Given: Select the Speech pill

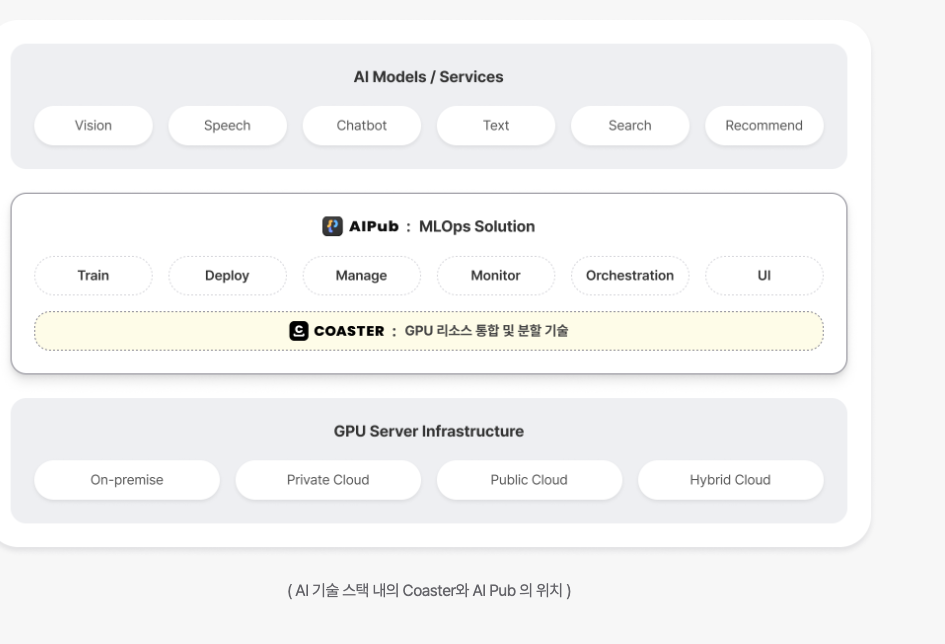Looking at the screenshot, I should point(227,125).
